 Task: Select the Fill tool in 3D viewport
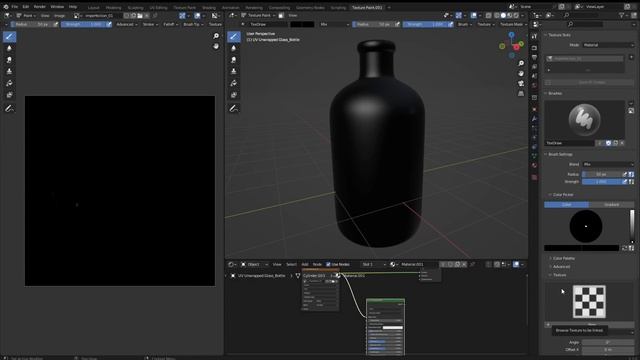pyautogui.click(x=234, y=83)
